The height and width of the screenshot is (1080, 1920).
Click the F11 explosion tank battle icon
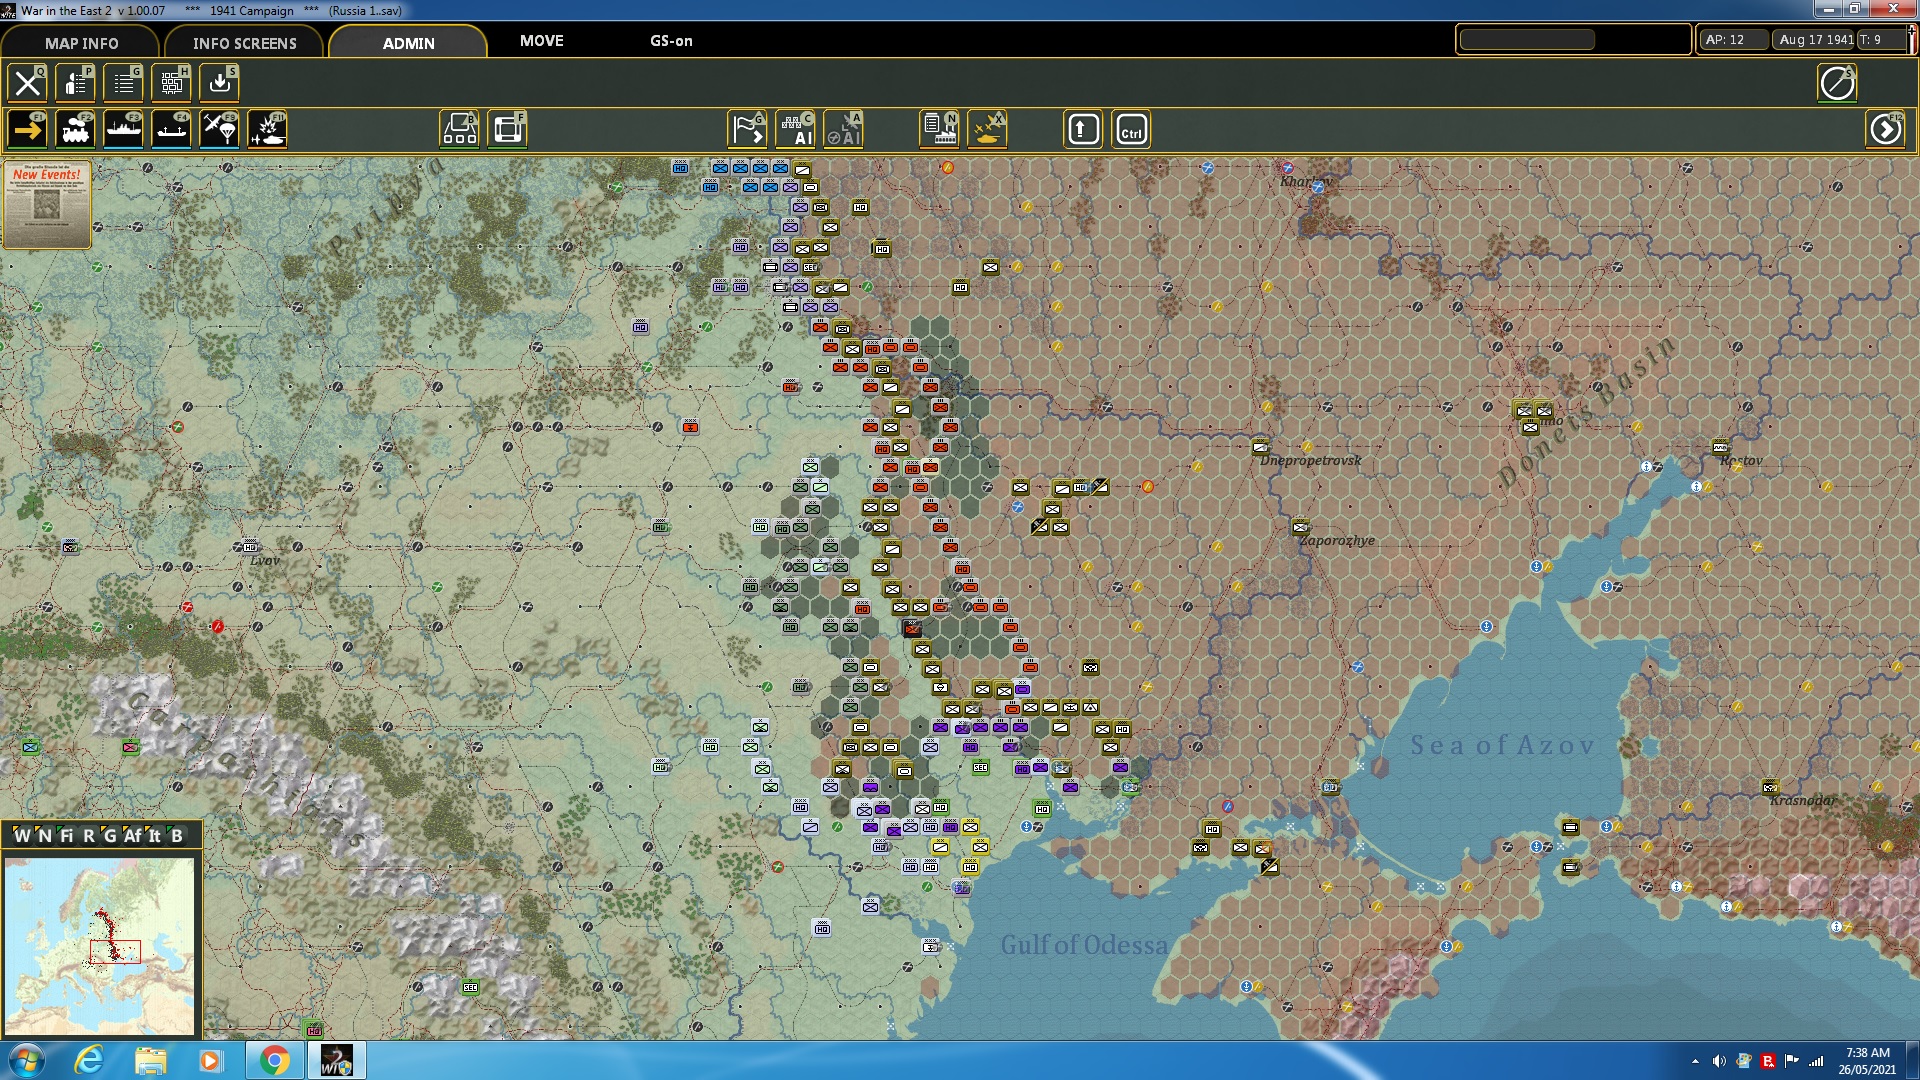[x=267, y=130]
